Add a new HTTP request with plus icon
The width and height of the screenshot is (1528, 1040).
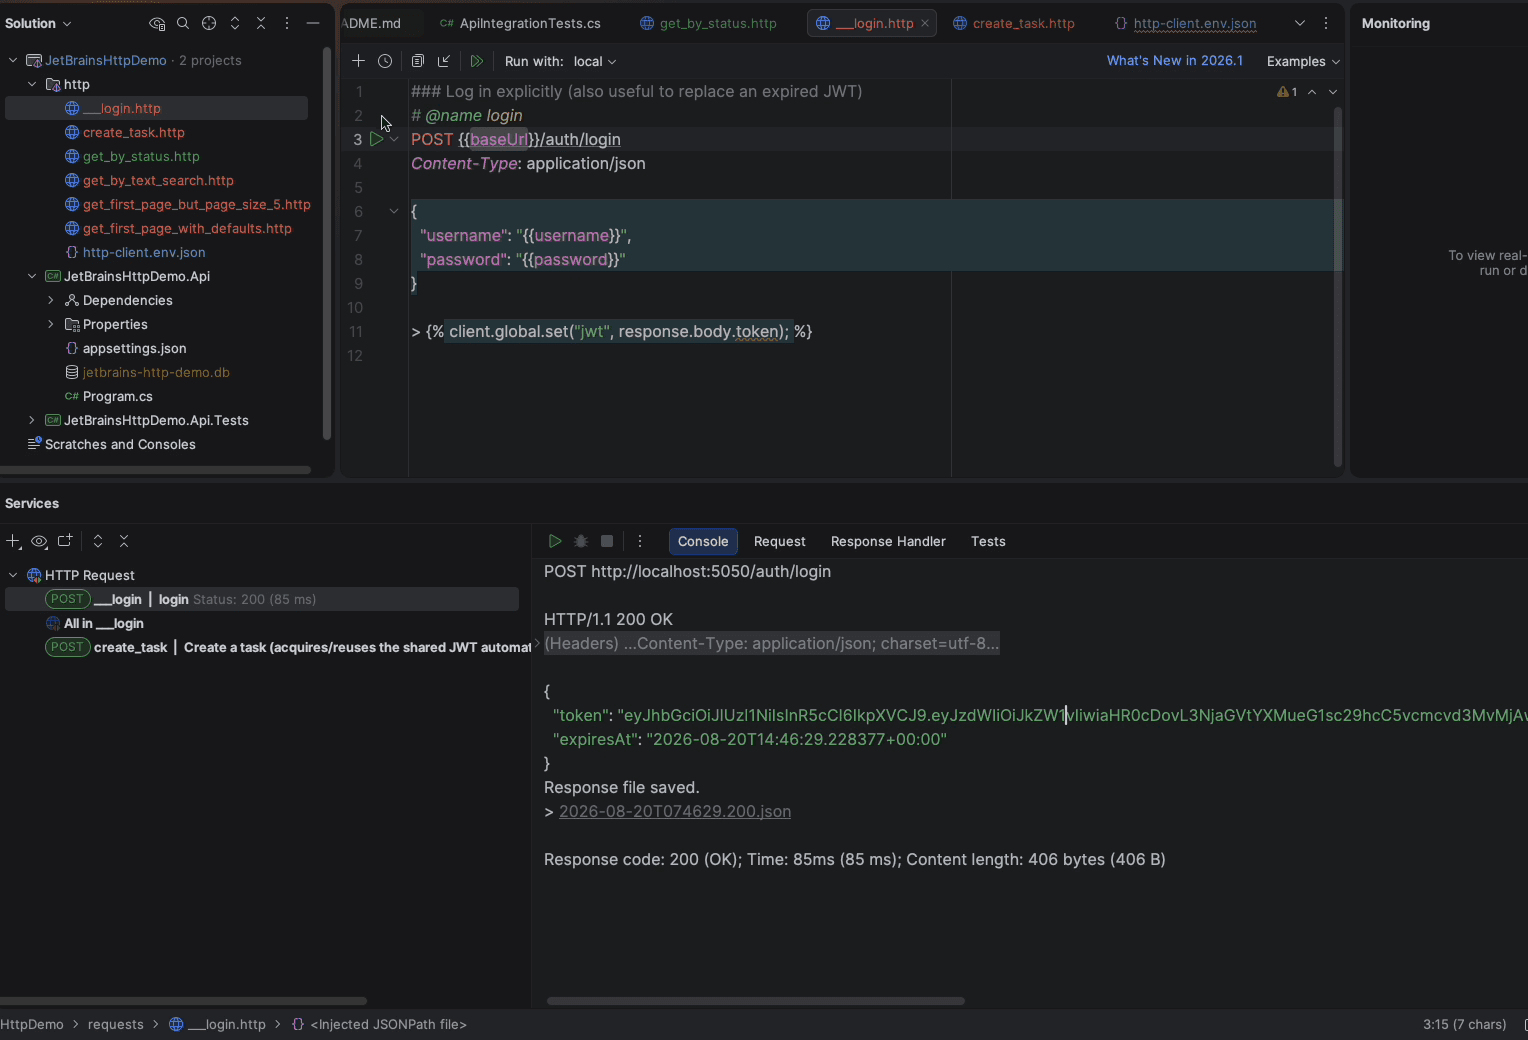pos(358,61)
